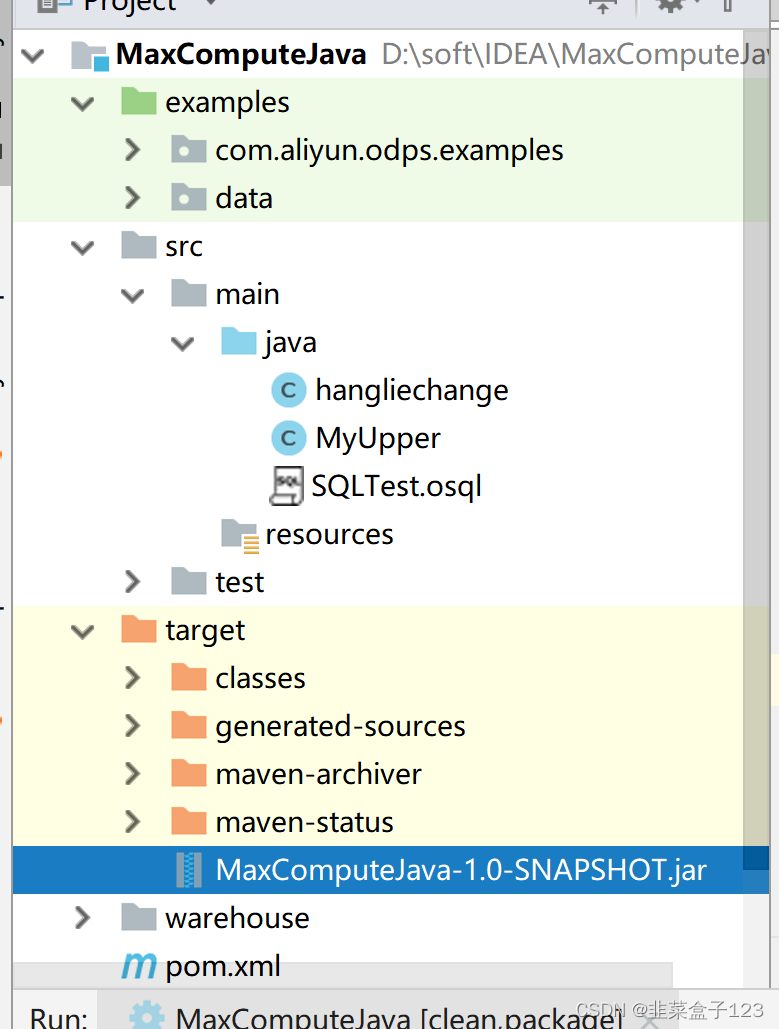Click the data package folder icon
Image resolution: width=779 pixels, height=1029 pixels.
tap(189, 197)
